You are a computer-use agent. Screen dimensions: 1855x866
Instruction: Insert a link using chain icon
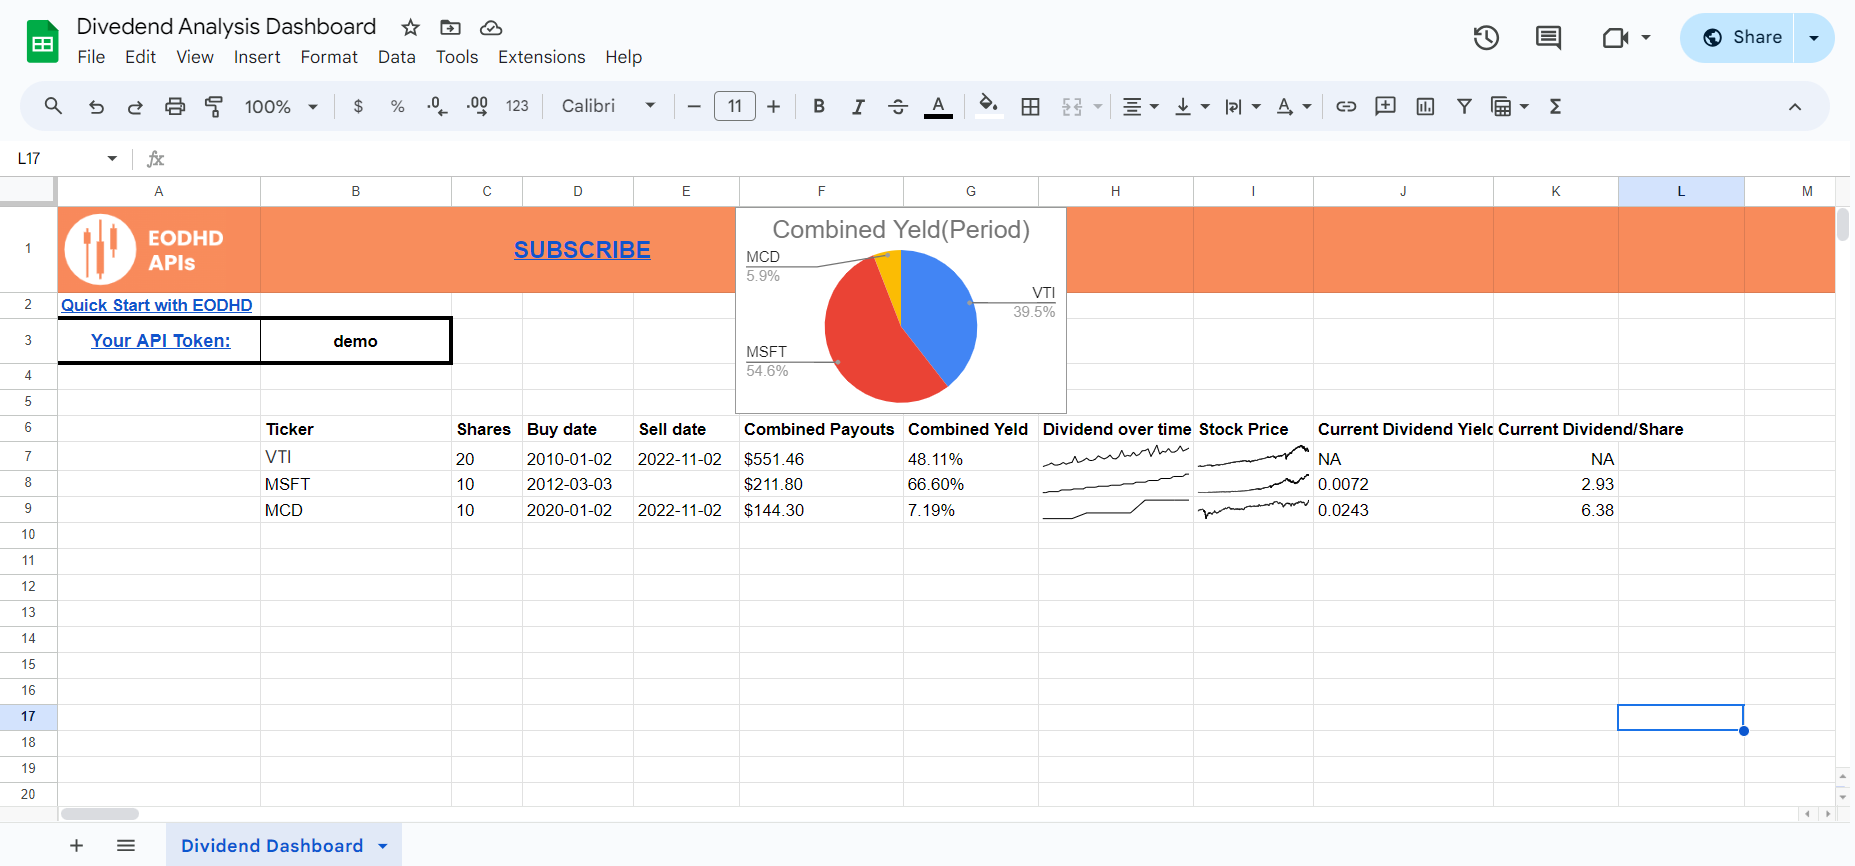(x=1346, y=106)
